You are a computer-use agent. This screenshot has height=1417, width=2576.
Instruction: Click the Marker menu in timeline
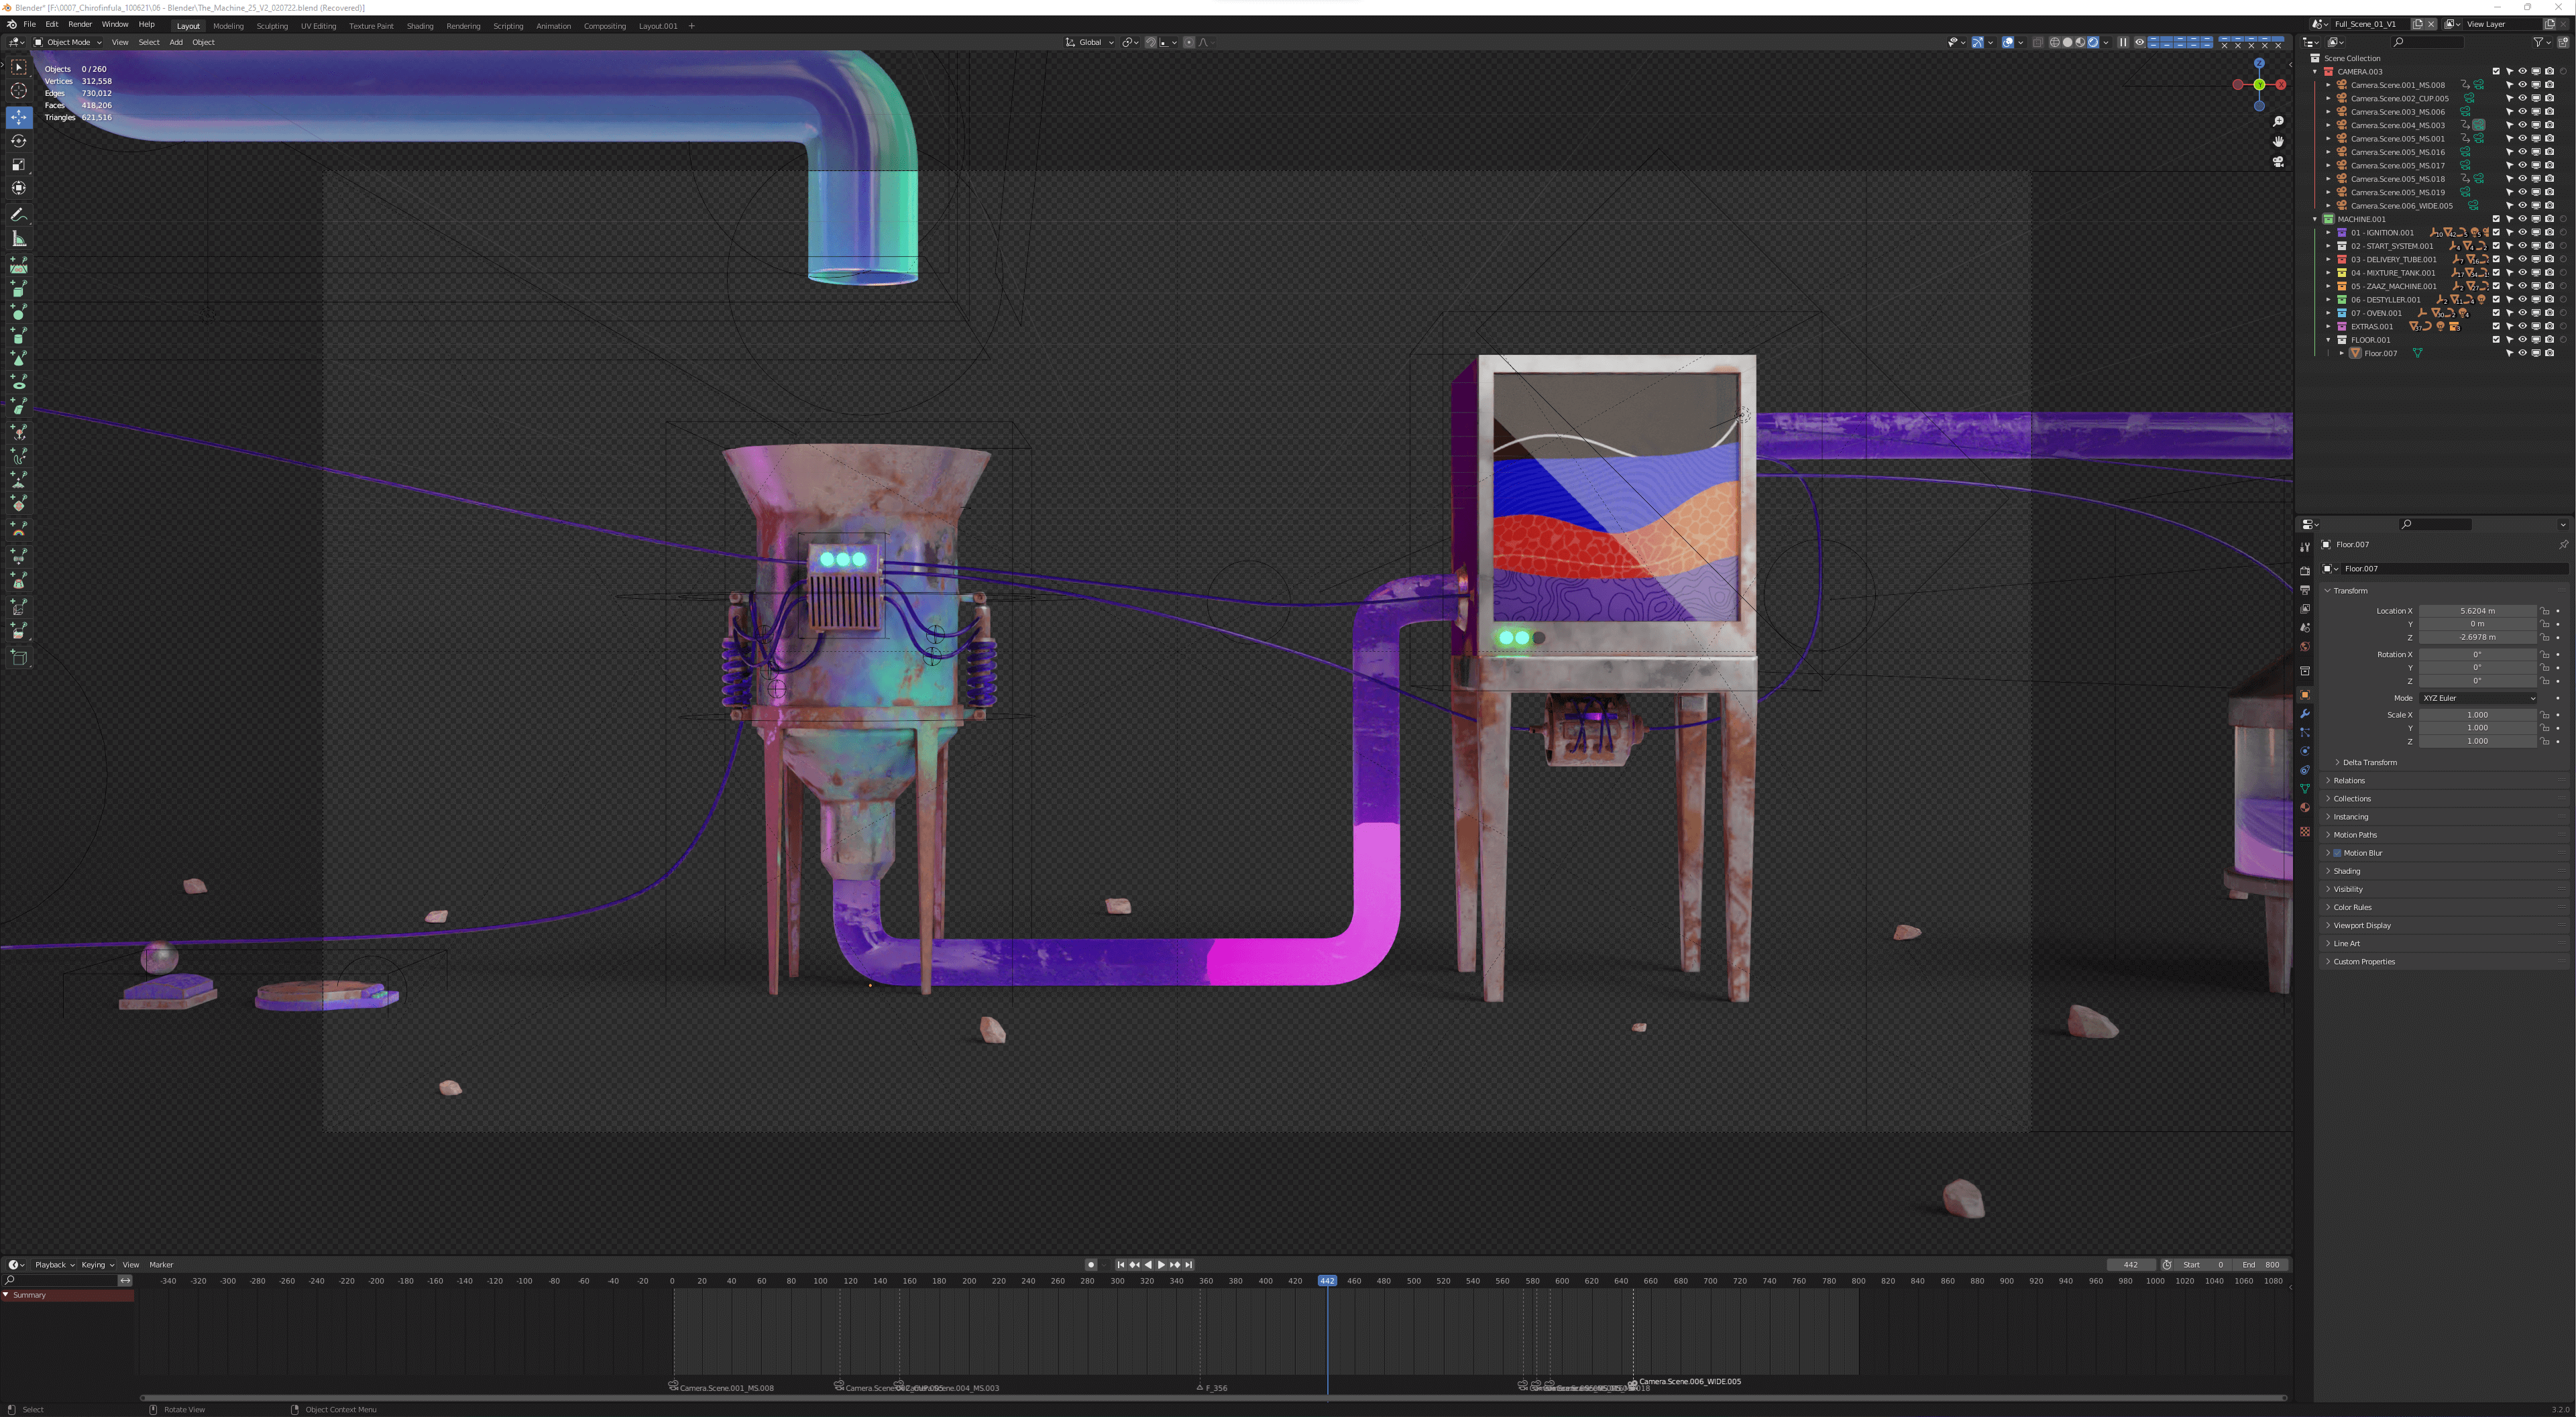pos(161,1264)
